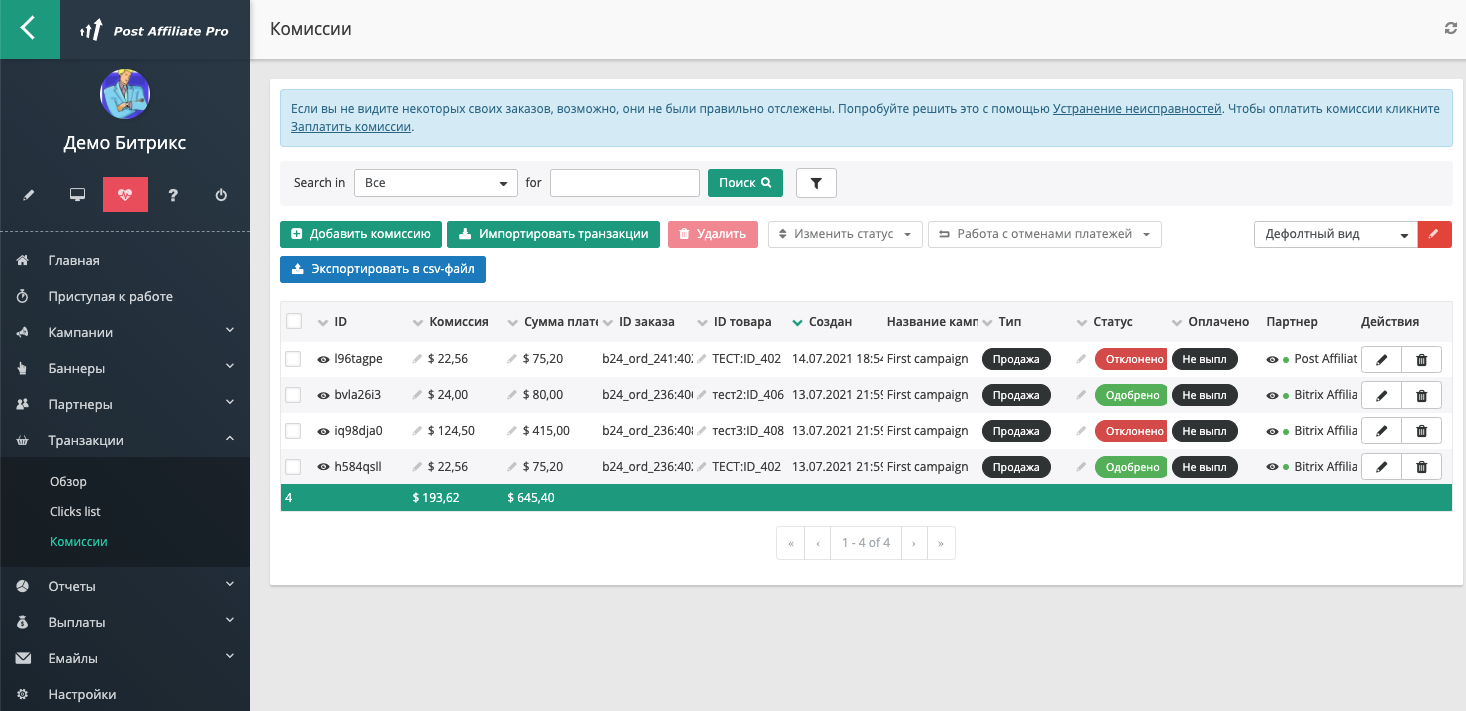Click edit pencil for row bvla26i3
Image resolution: width=1466 pixels, height=711 pixels.
1381,395
